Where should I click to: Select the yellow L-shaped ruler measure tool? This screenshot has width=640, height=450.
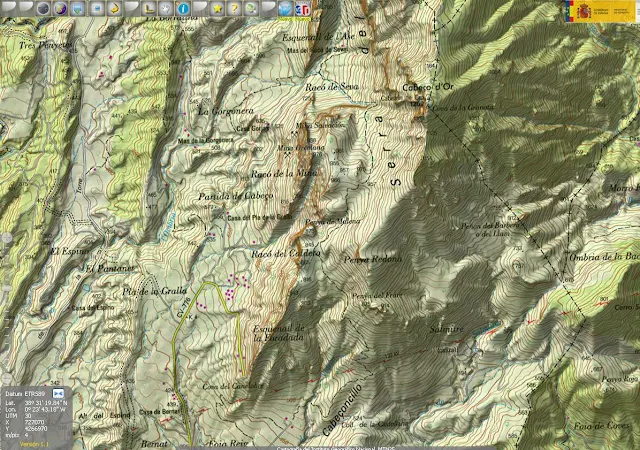[149, 8]
